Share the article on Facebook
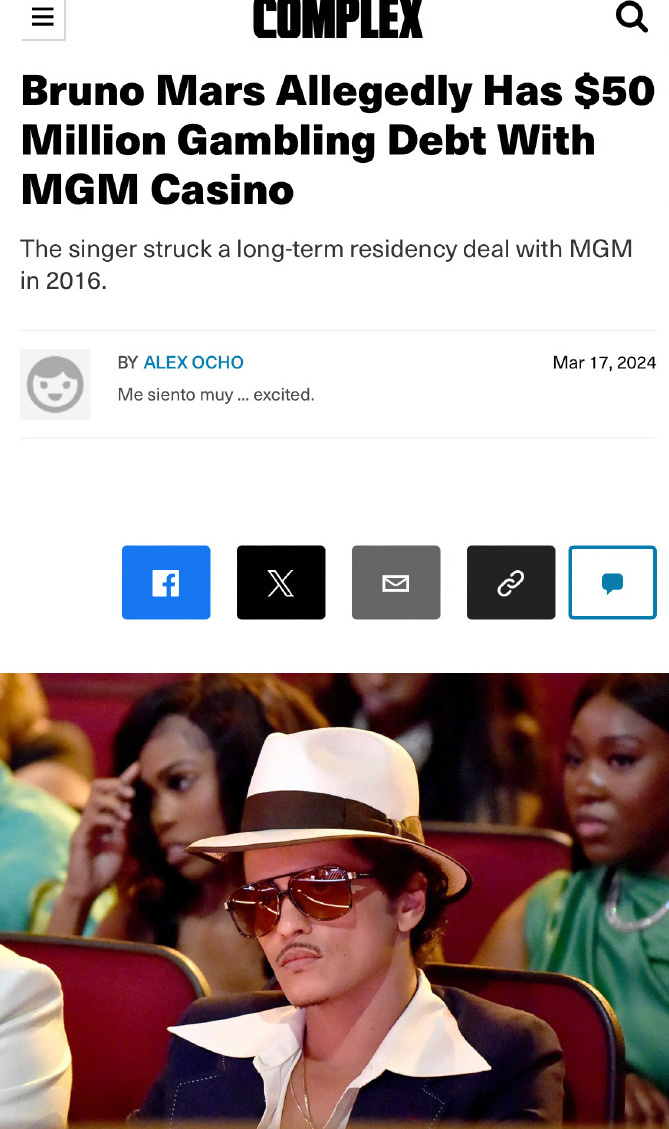The height and width of the screenshot is (1129, 669). 166,583
